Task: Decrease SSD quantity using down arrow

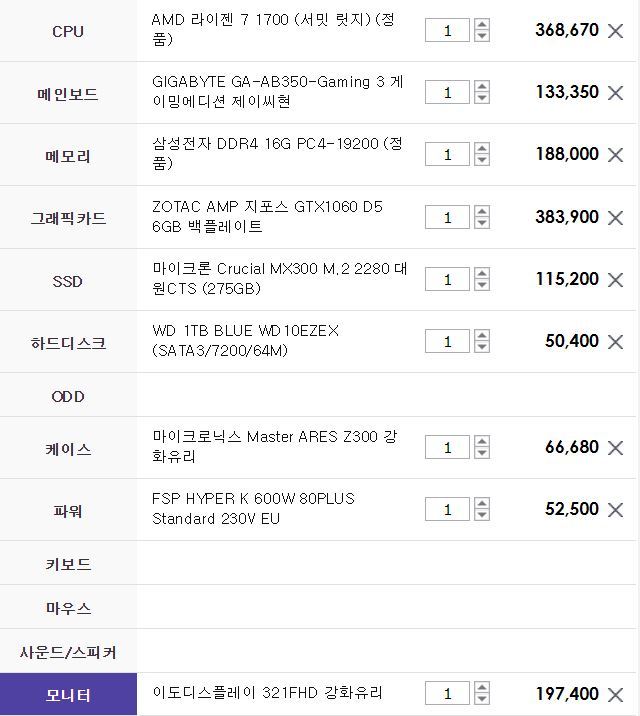Action: click(482, 285)
